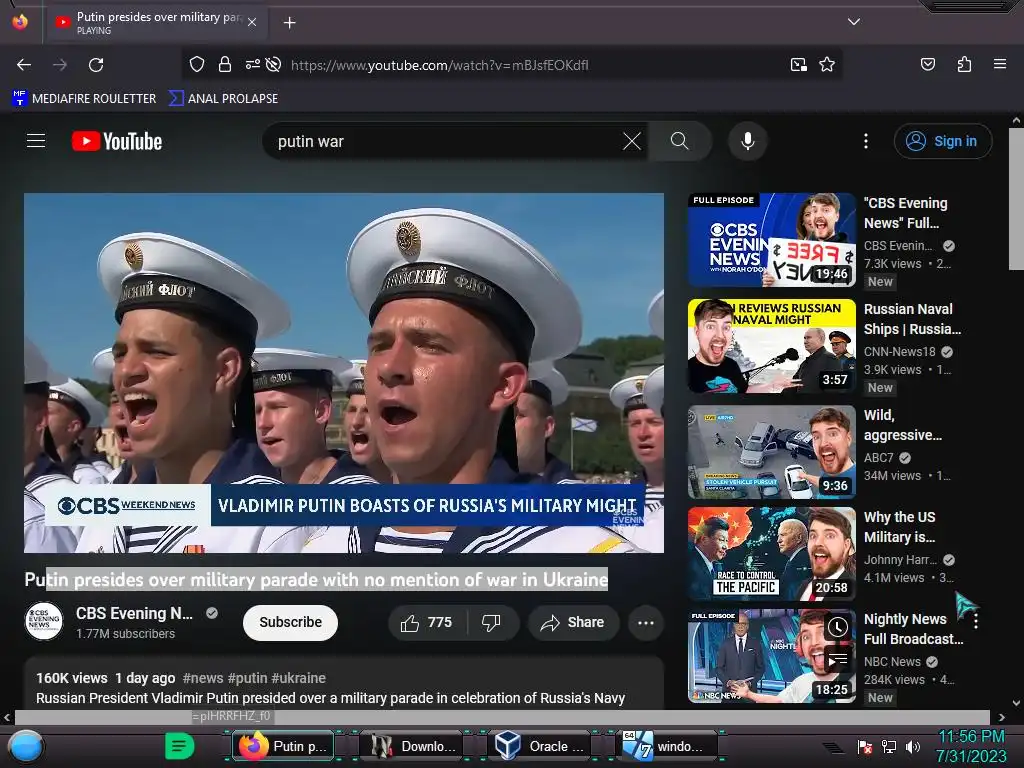Close the Putin presides video tab
The width and height of the screenshot is (1024, 768).
pos(252,22)
